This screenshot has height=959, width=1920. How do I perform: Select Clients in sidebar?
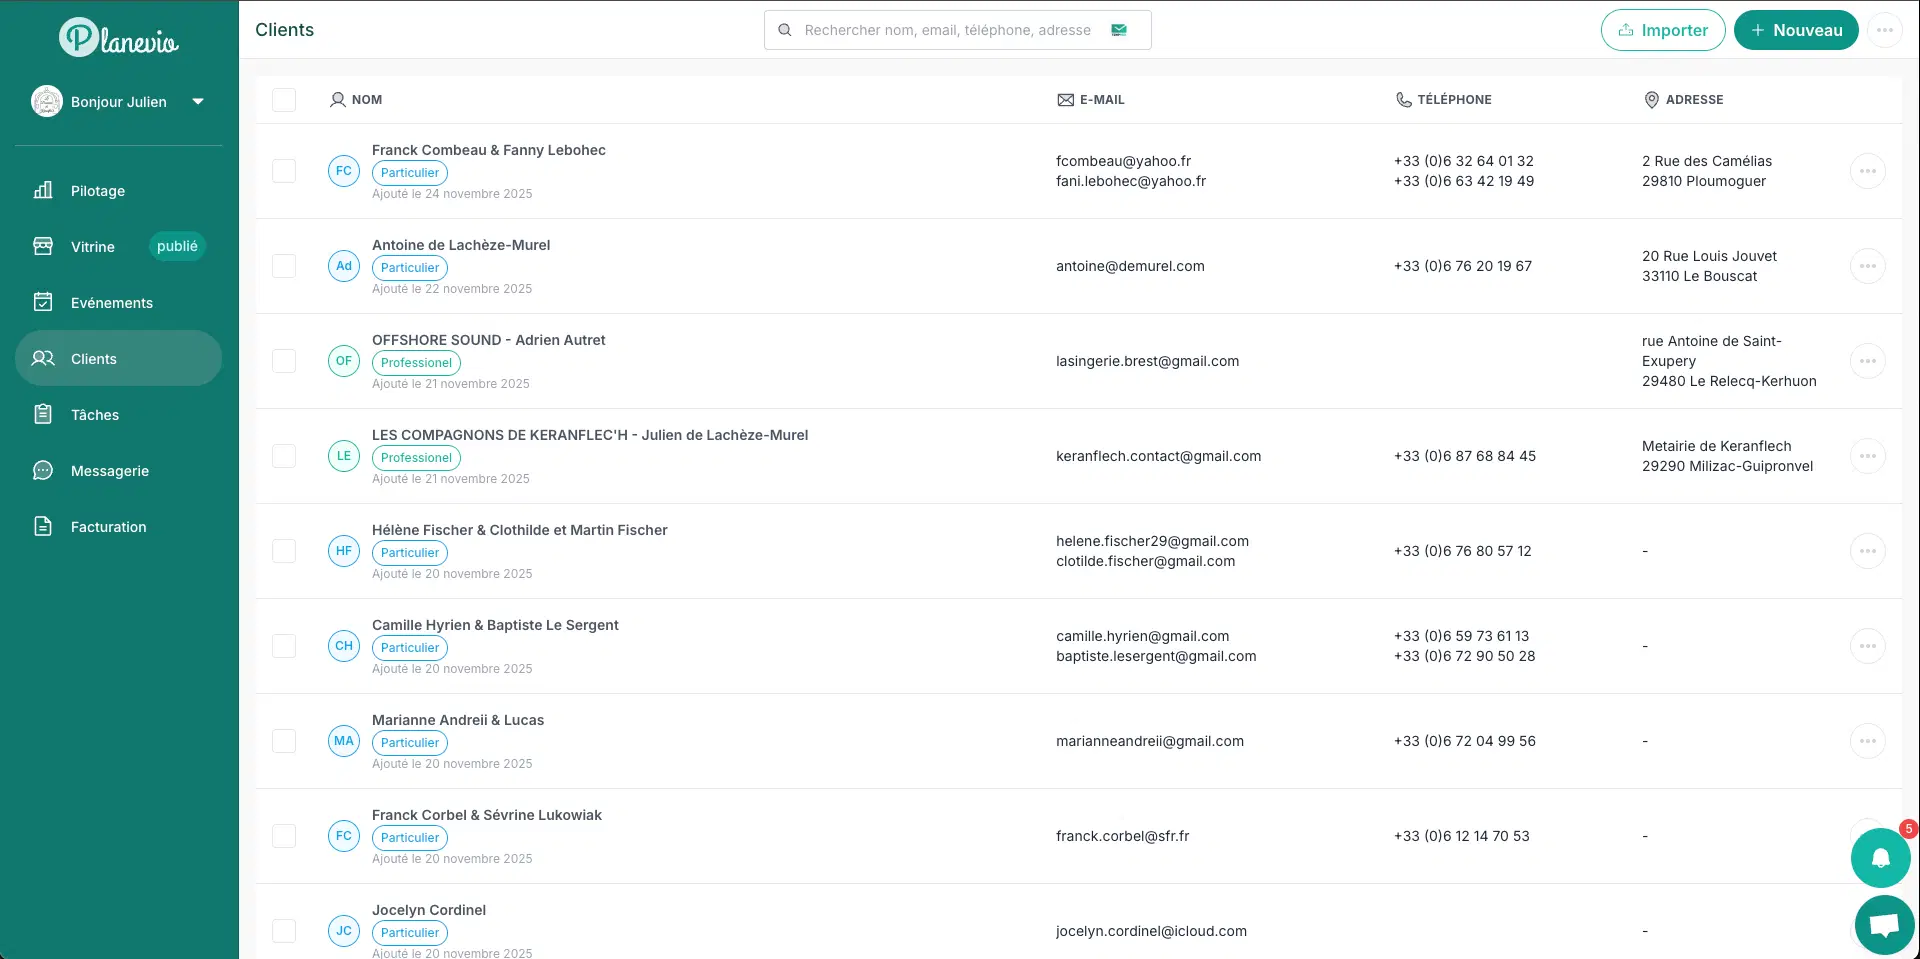point(118,358)
